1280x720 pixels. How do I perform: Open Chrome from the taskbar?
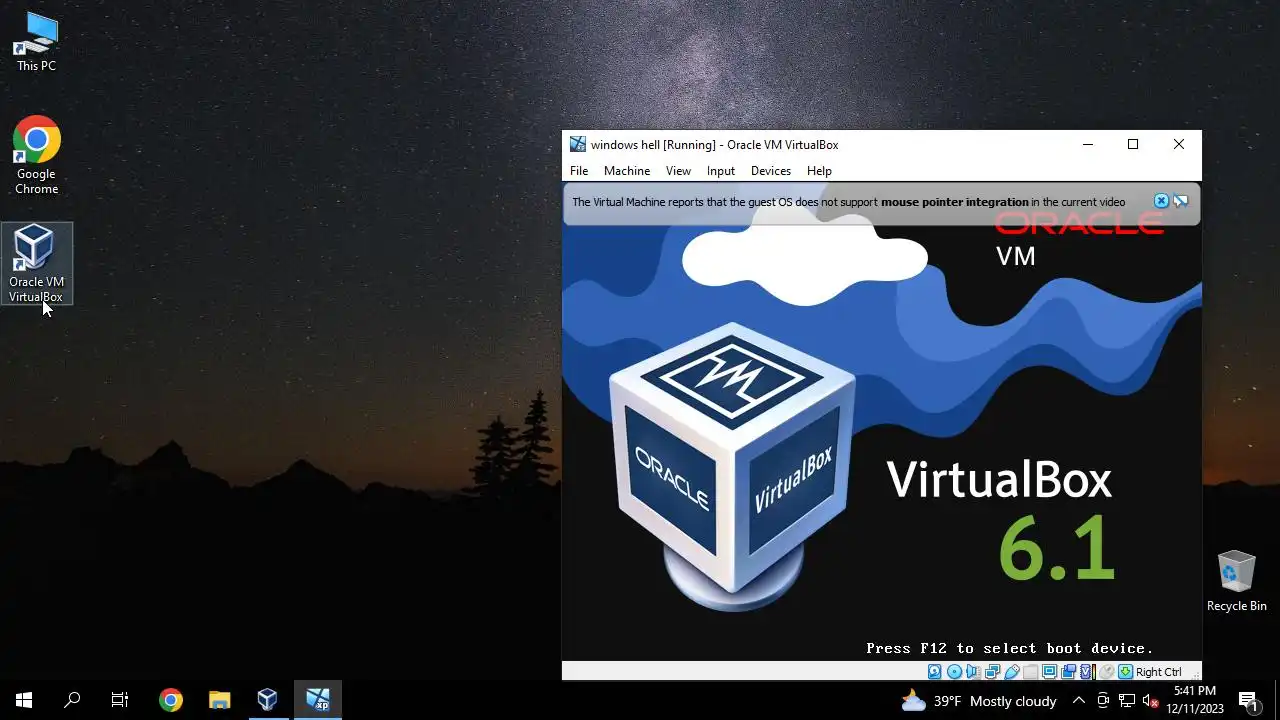171,701
